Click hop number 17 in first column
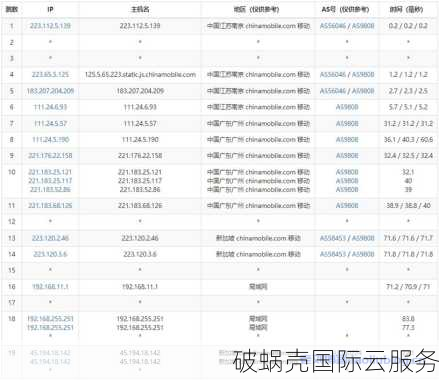Screen dimensions: 439x380 [x=12, y=302]
